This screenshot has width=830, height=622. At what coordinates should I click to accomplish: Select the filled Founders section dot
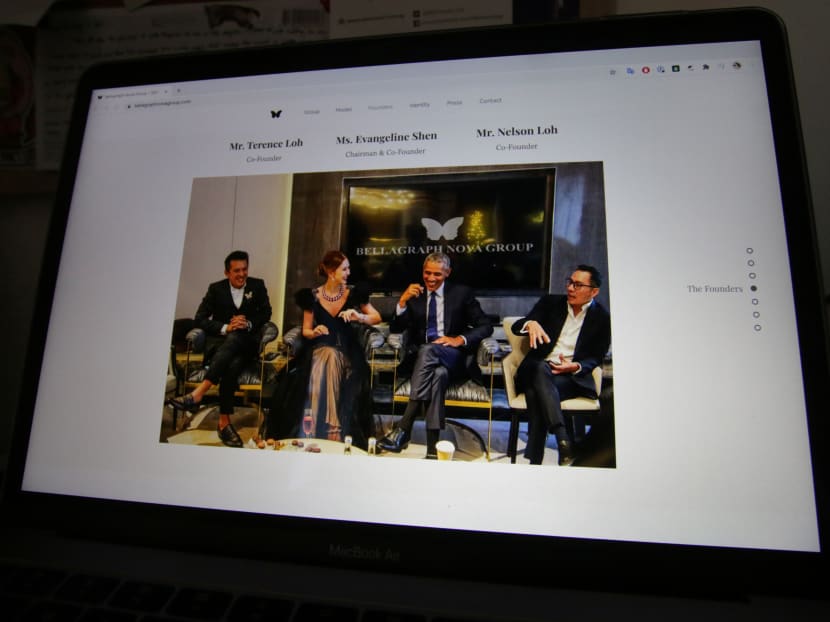coord(754,289)
